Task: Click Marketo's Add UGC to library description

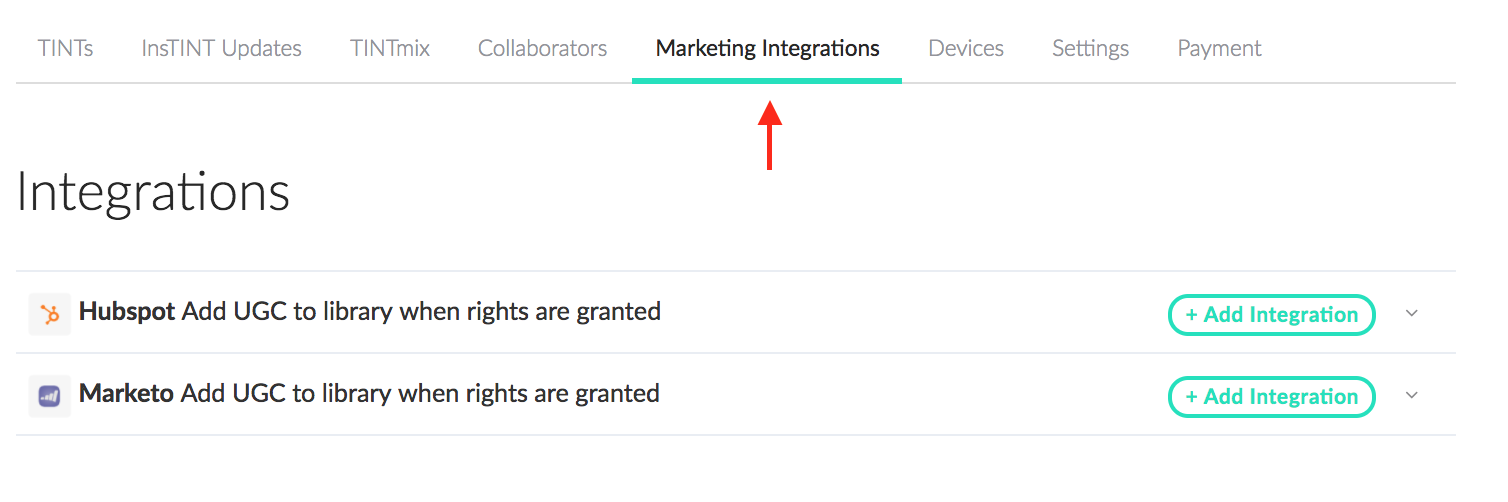Action: point(420,394)
